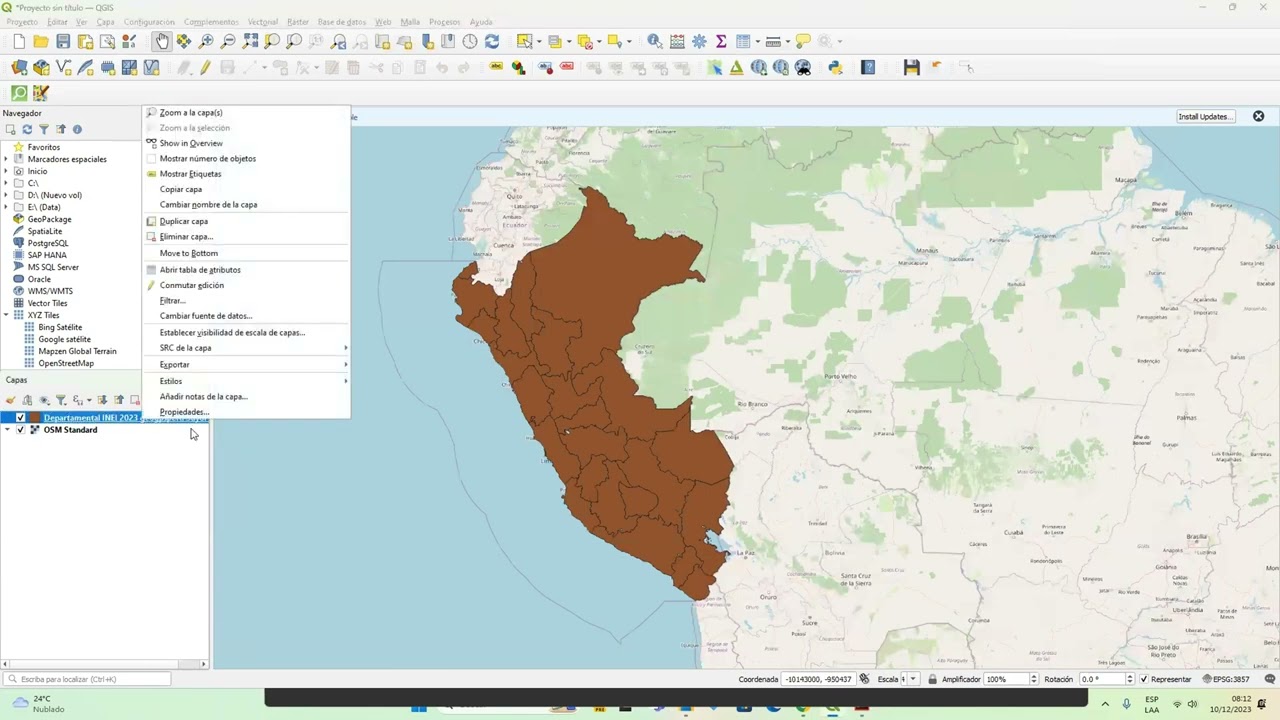Open the Estilos submenu
The image size is (1280, 720).
pos(247,381)
